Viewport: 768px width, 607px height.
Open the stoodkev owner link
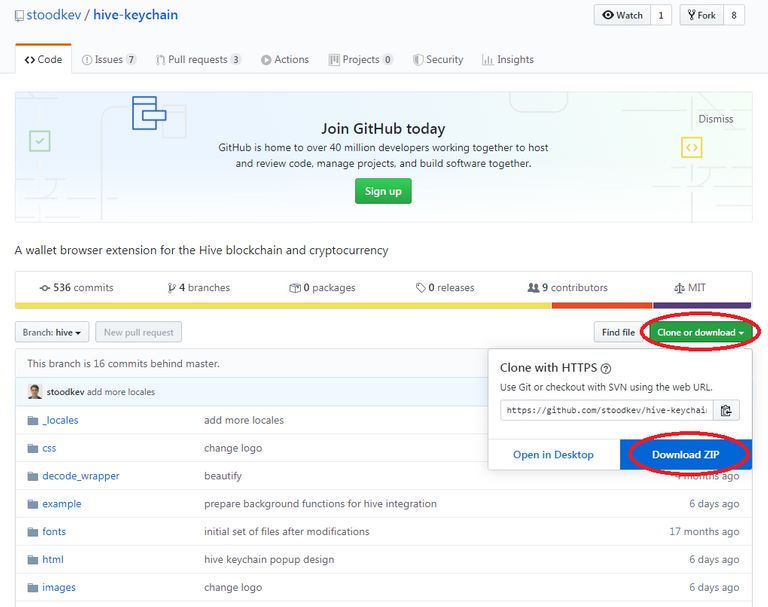point(53,15)
